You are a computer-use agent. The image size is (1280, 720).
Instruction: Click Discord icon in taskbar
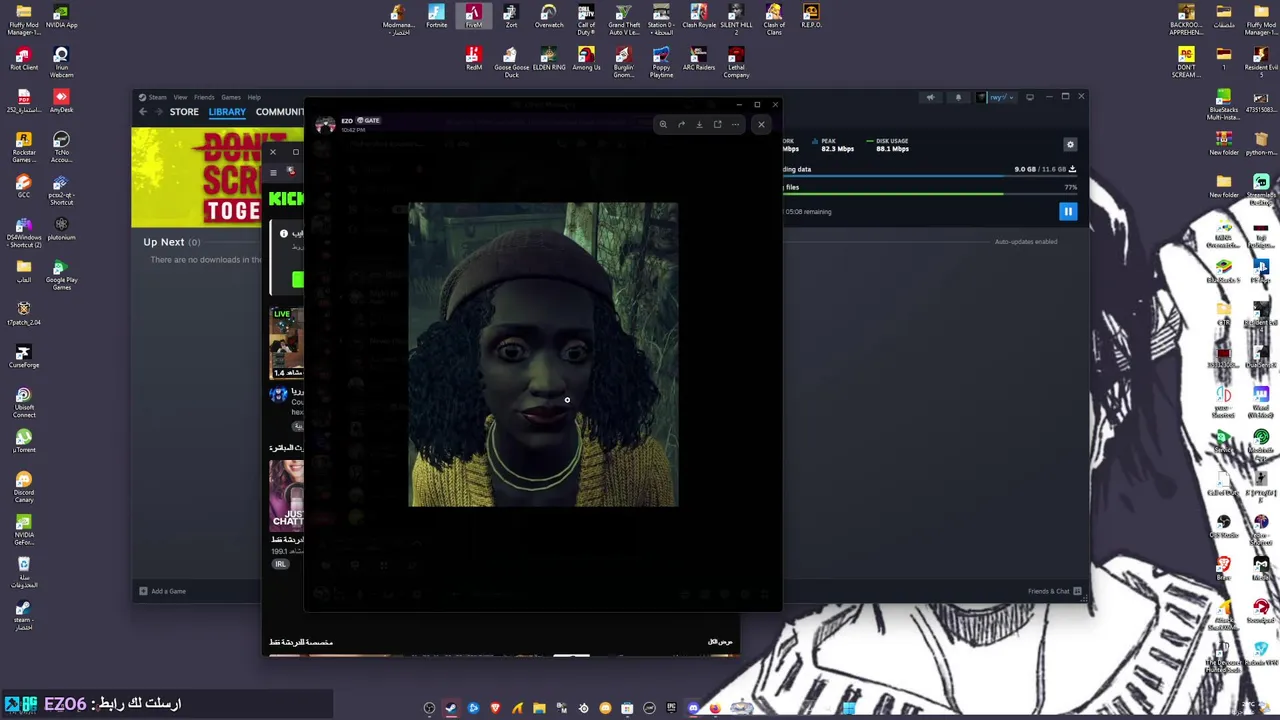(693, 708)
